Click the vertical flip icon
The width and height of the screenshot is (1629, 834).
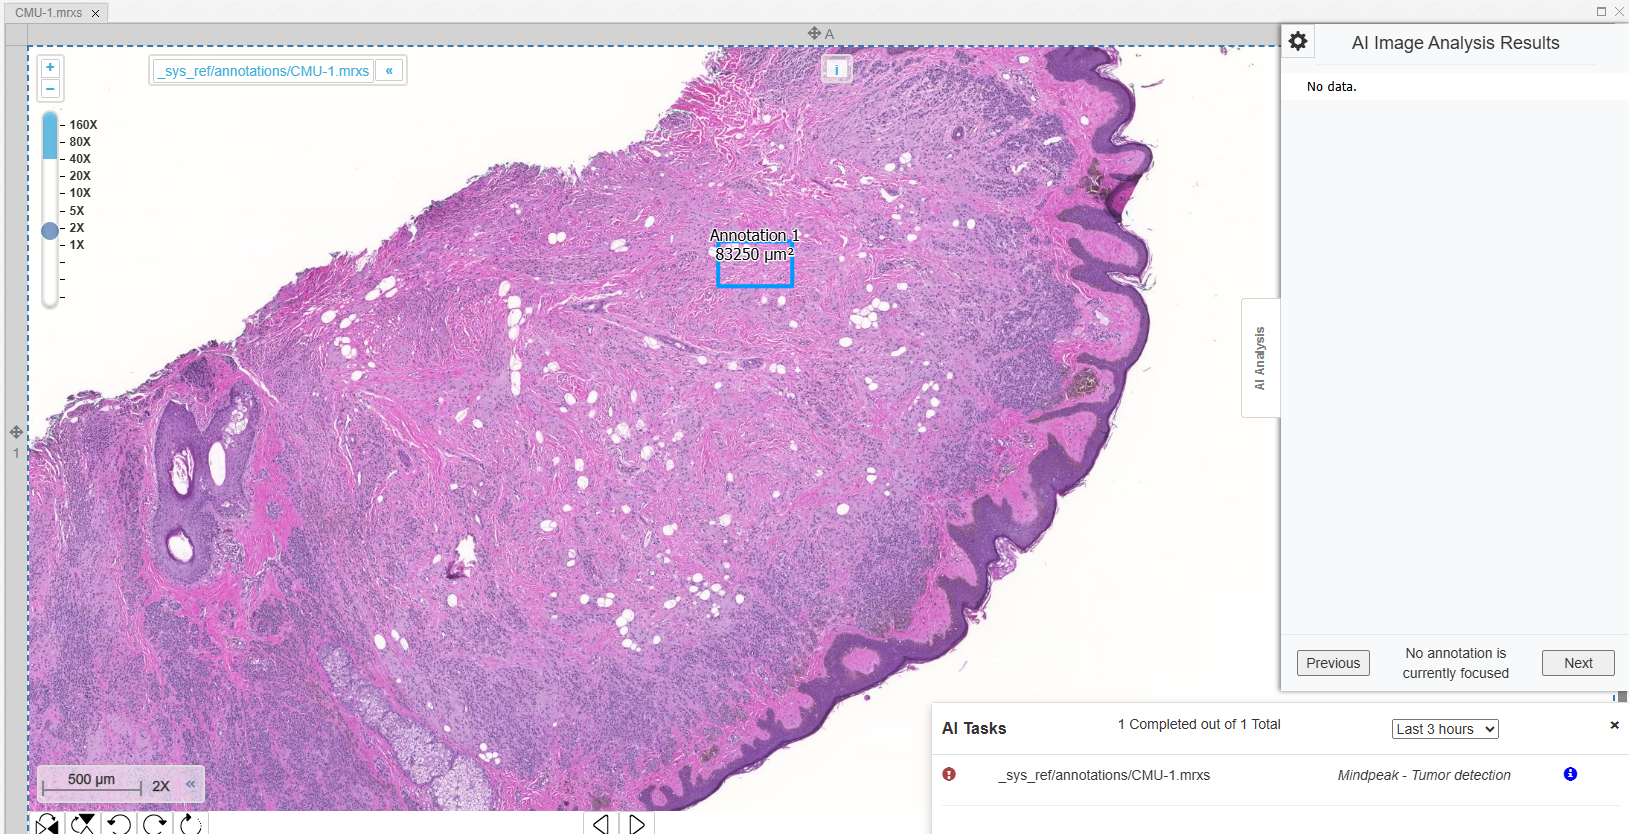click(x=83, y=824)
